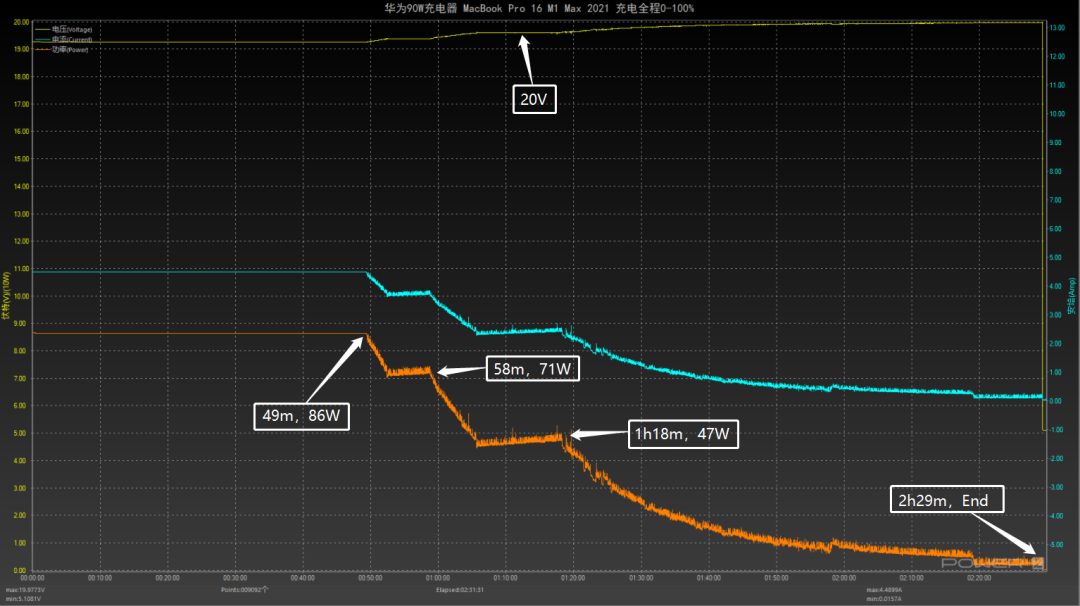This screenshot has height=606, width=1080.
Task: Select the max:19.9773V readout
Action: pyautogui.click(x=25, y=590)
